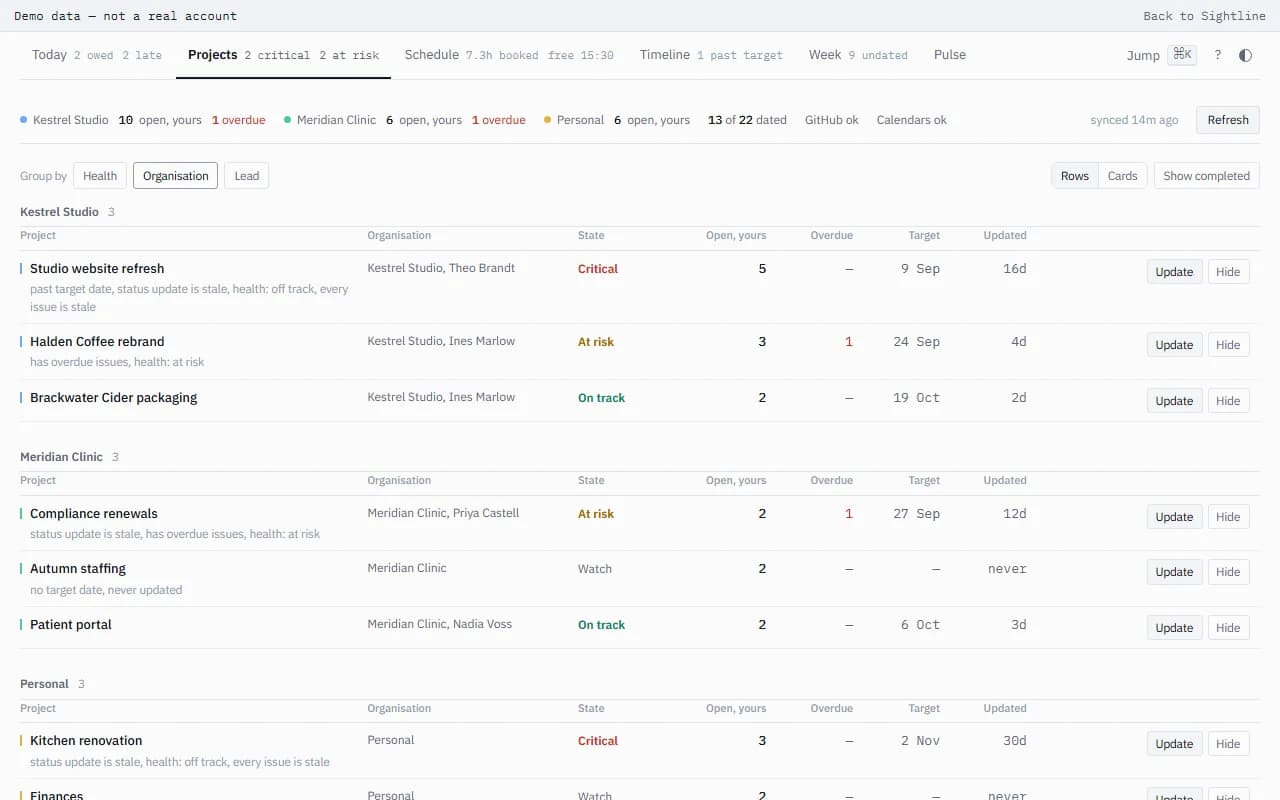The height and width of the screenshot is (800, 1280).
Task: Open help with the question mark icon
Action: point(1217,55)
